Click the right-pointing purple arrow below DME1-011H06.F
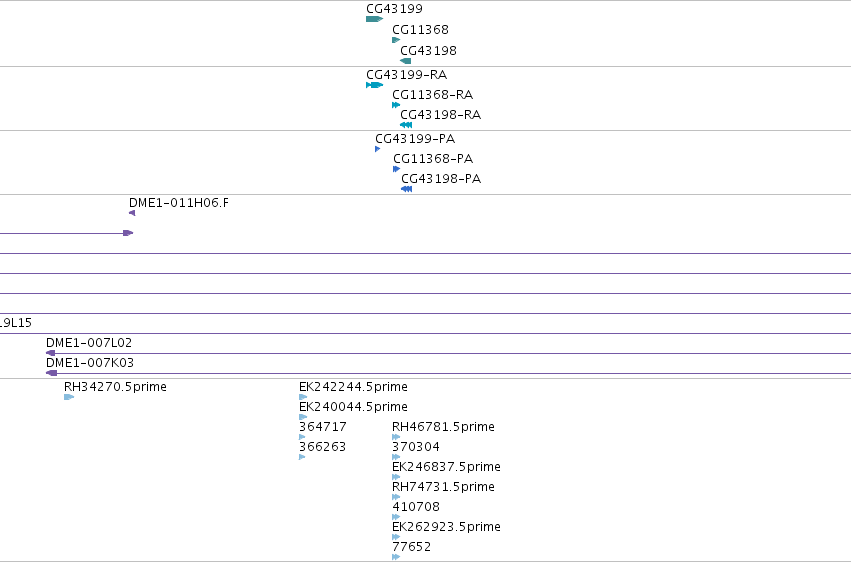 [x=128, y=233]
